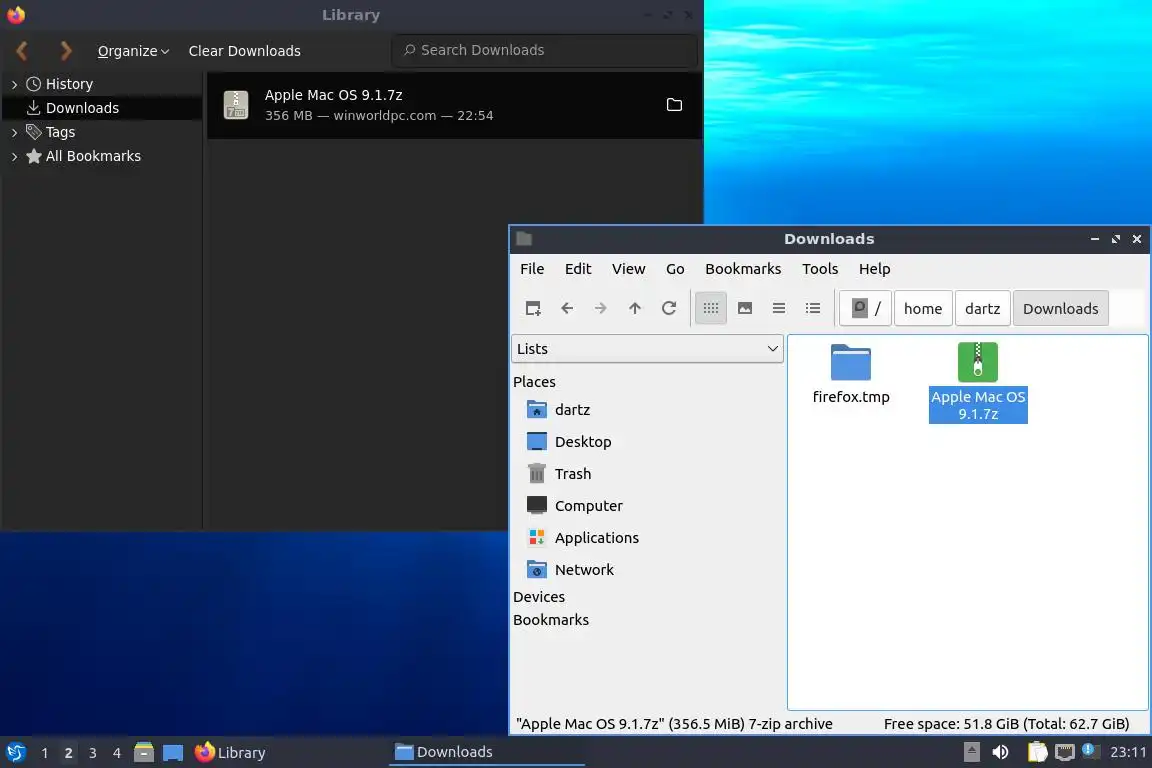Click the Devices heading in side pane

tap(539, 597)
